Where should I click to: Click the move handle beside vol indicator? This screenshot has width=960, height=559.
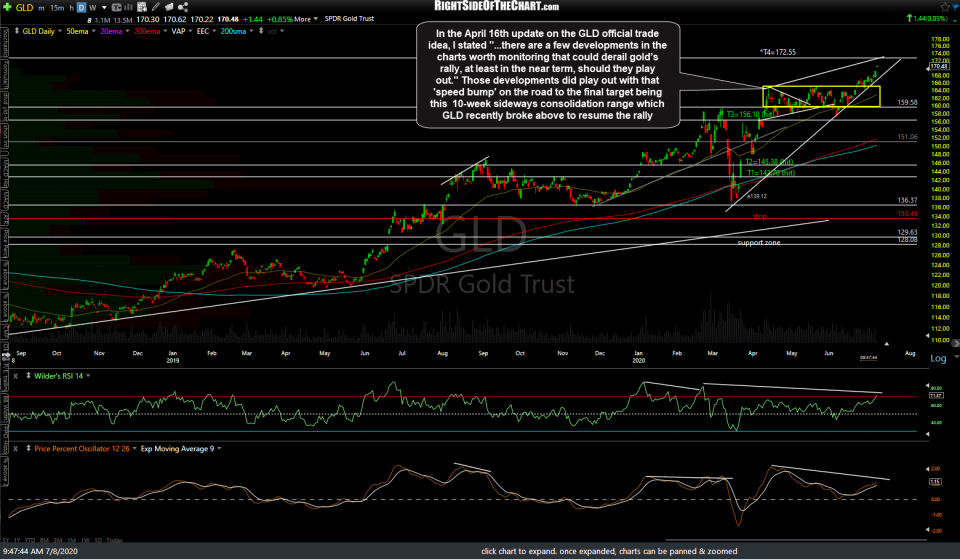point(261,31)
